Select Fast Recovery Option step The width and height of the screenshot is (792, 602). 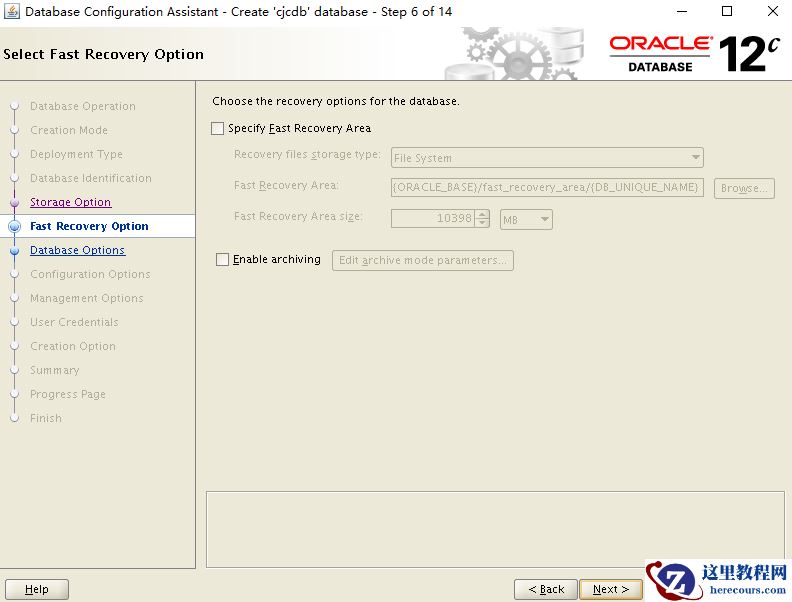point(89,226)
